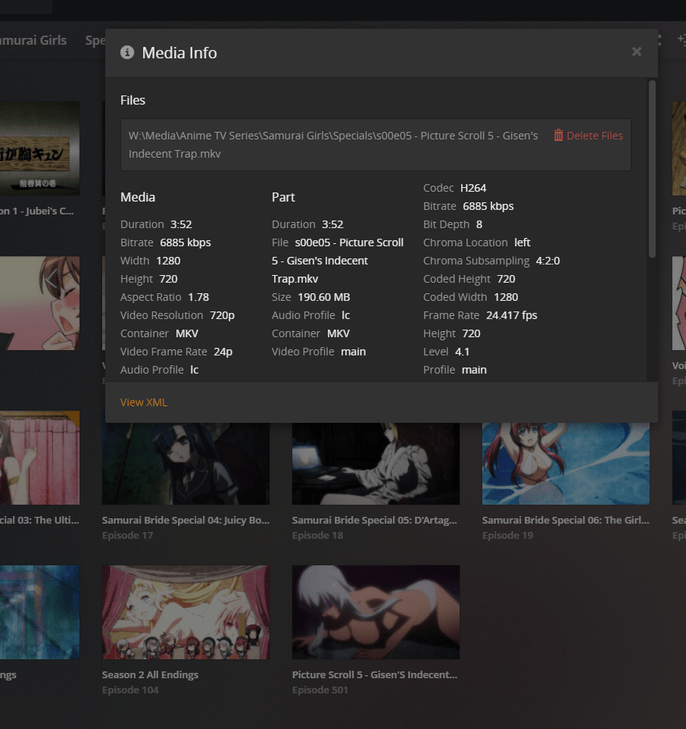Image resolution: width=686 pixels, height=729 pixels.
Task: Open the Jubei's thumbnail with the wooden sign
Action: (x=40, y=148)
